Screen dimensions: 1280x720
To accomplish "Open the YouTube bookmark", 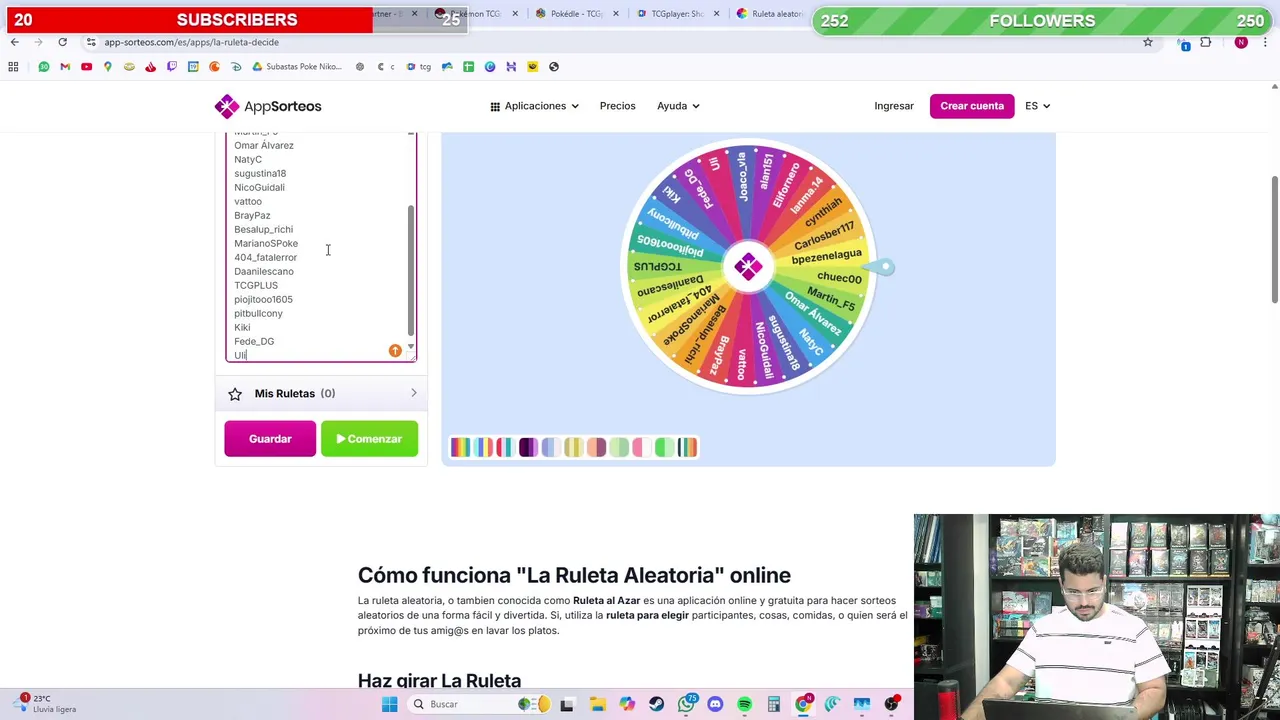I will coord(86,67).
